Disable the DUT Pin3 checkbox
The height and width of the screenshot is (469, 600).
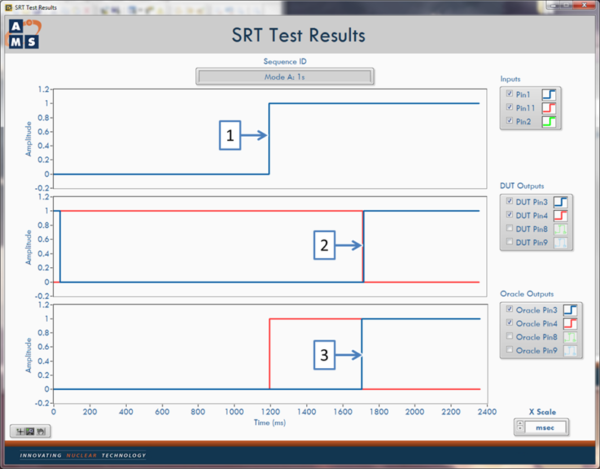click(x=509, y=201)
